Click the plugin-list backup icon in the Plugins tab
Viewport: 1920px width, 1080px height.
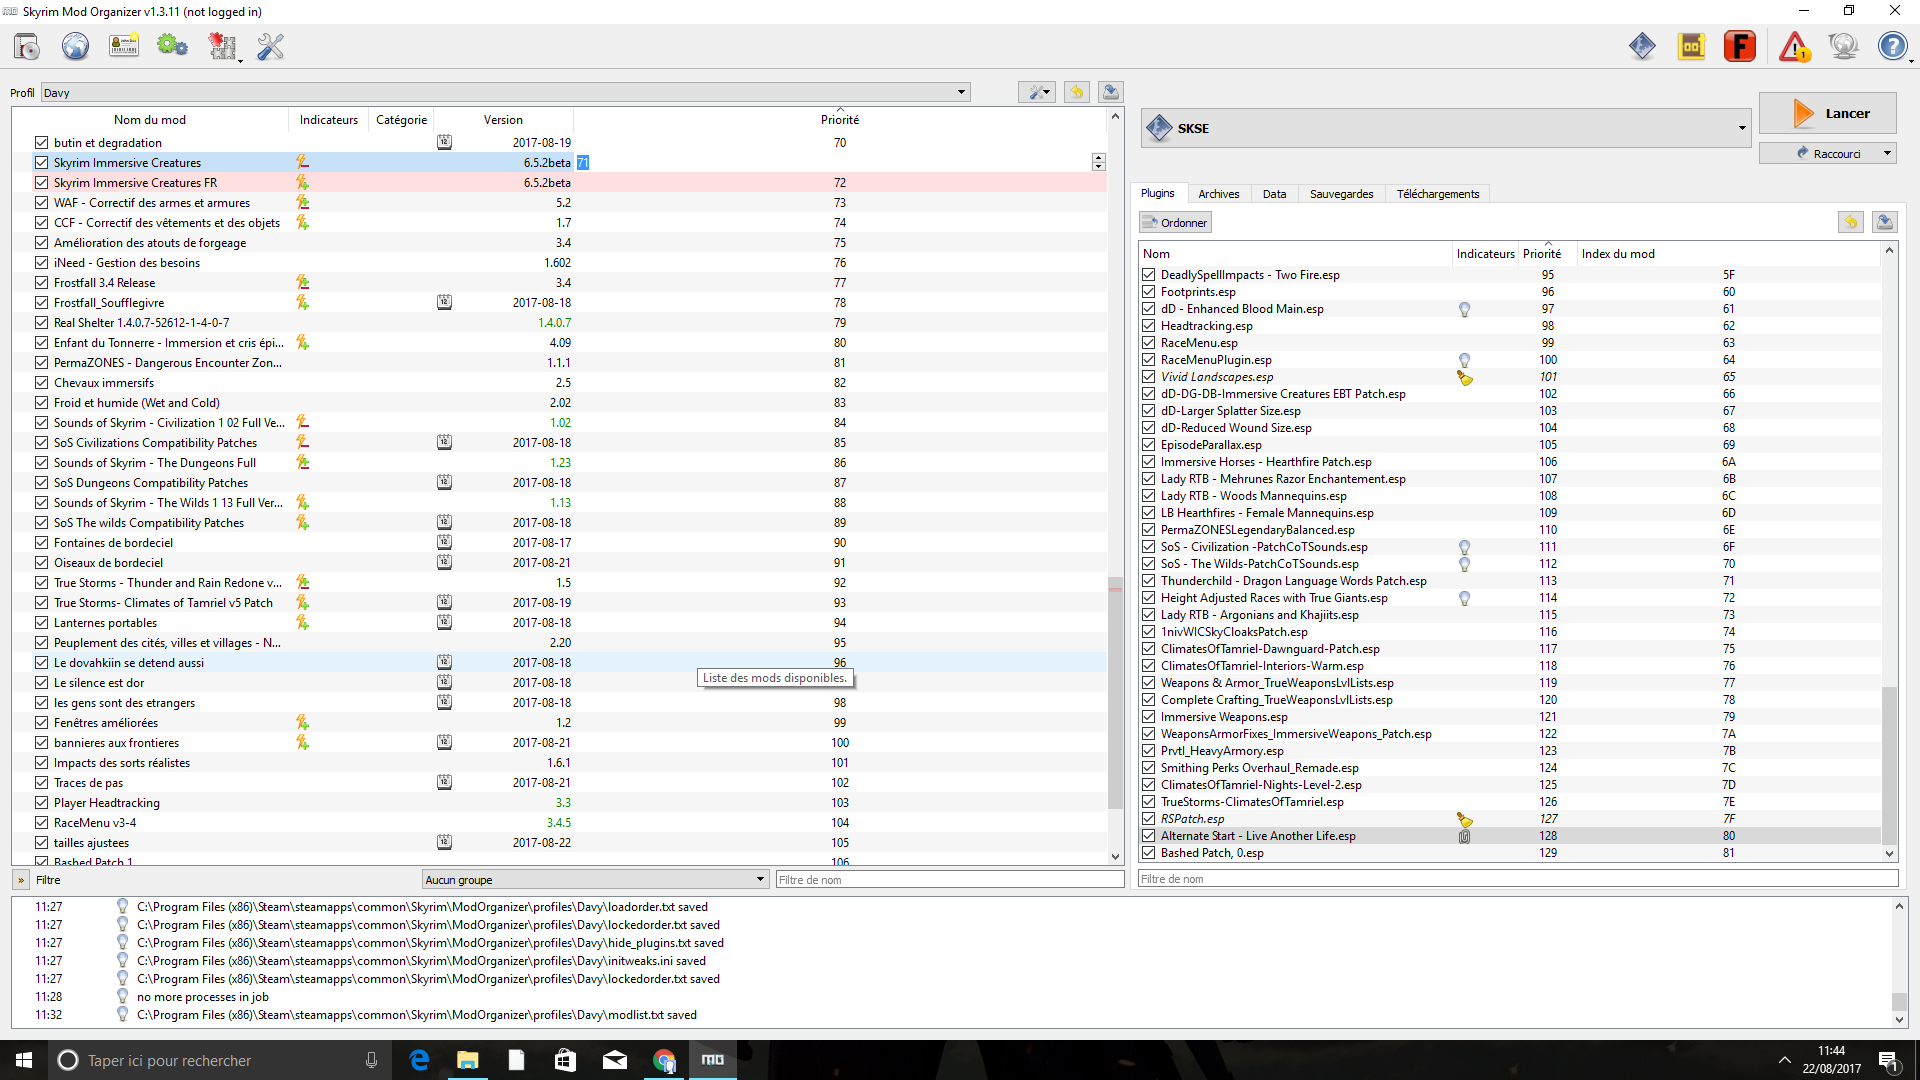pos(1884,222)
